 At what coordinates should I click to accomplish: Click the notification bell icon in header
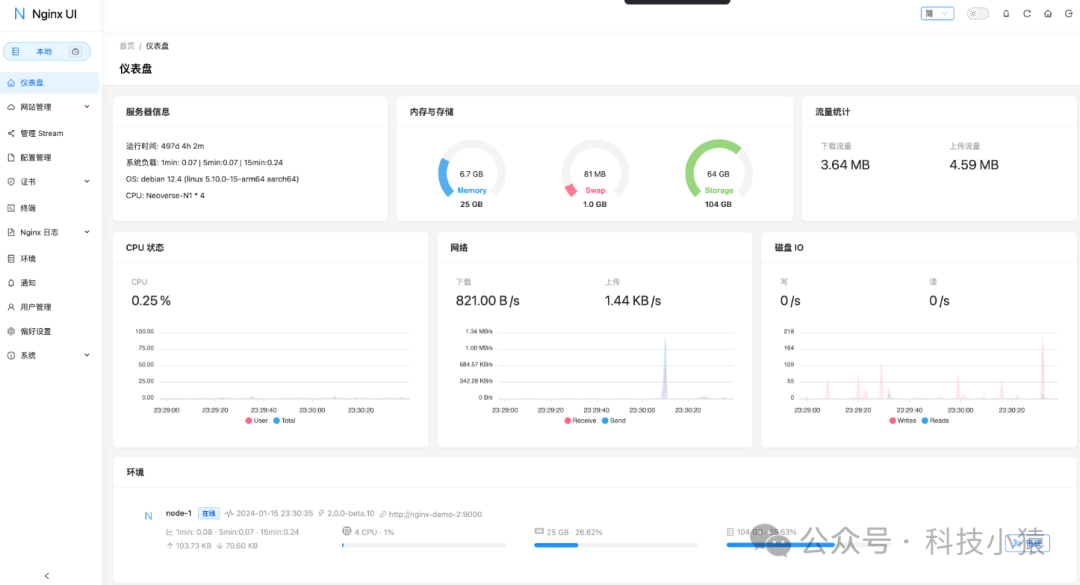pos(1006,14)
